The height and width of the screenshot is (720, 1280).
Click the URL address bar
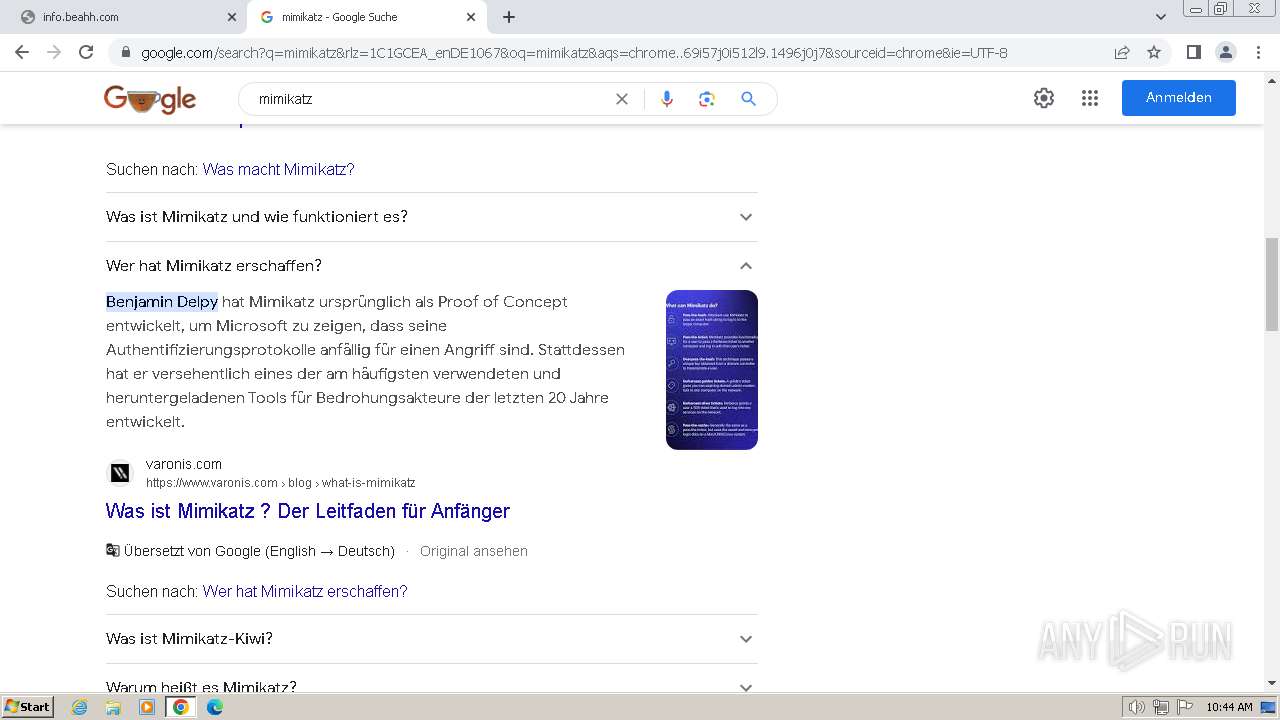pos(573,53)
